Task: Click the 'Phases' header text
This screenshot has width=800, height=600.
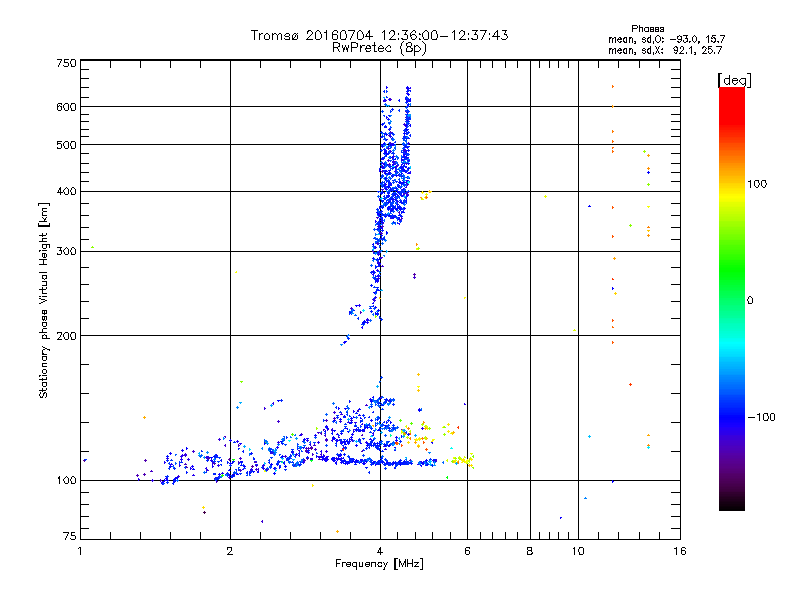Action: [647, 29]
